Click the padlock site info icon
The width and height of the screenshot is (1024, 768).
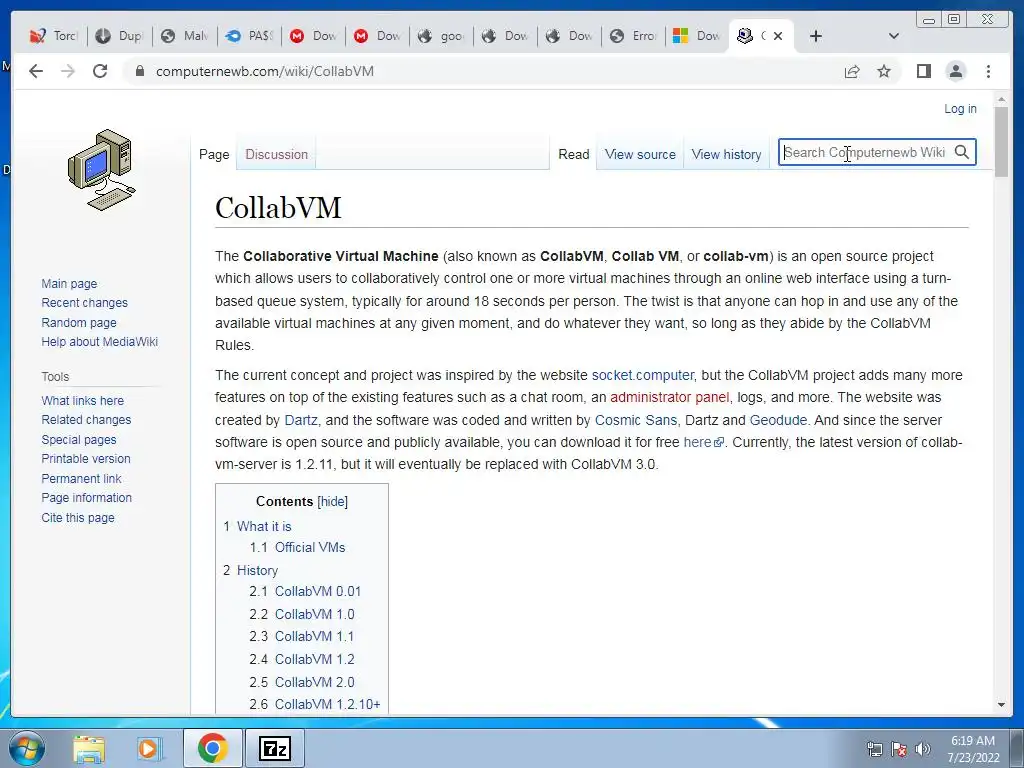(x=139, y=71)
